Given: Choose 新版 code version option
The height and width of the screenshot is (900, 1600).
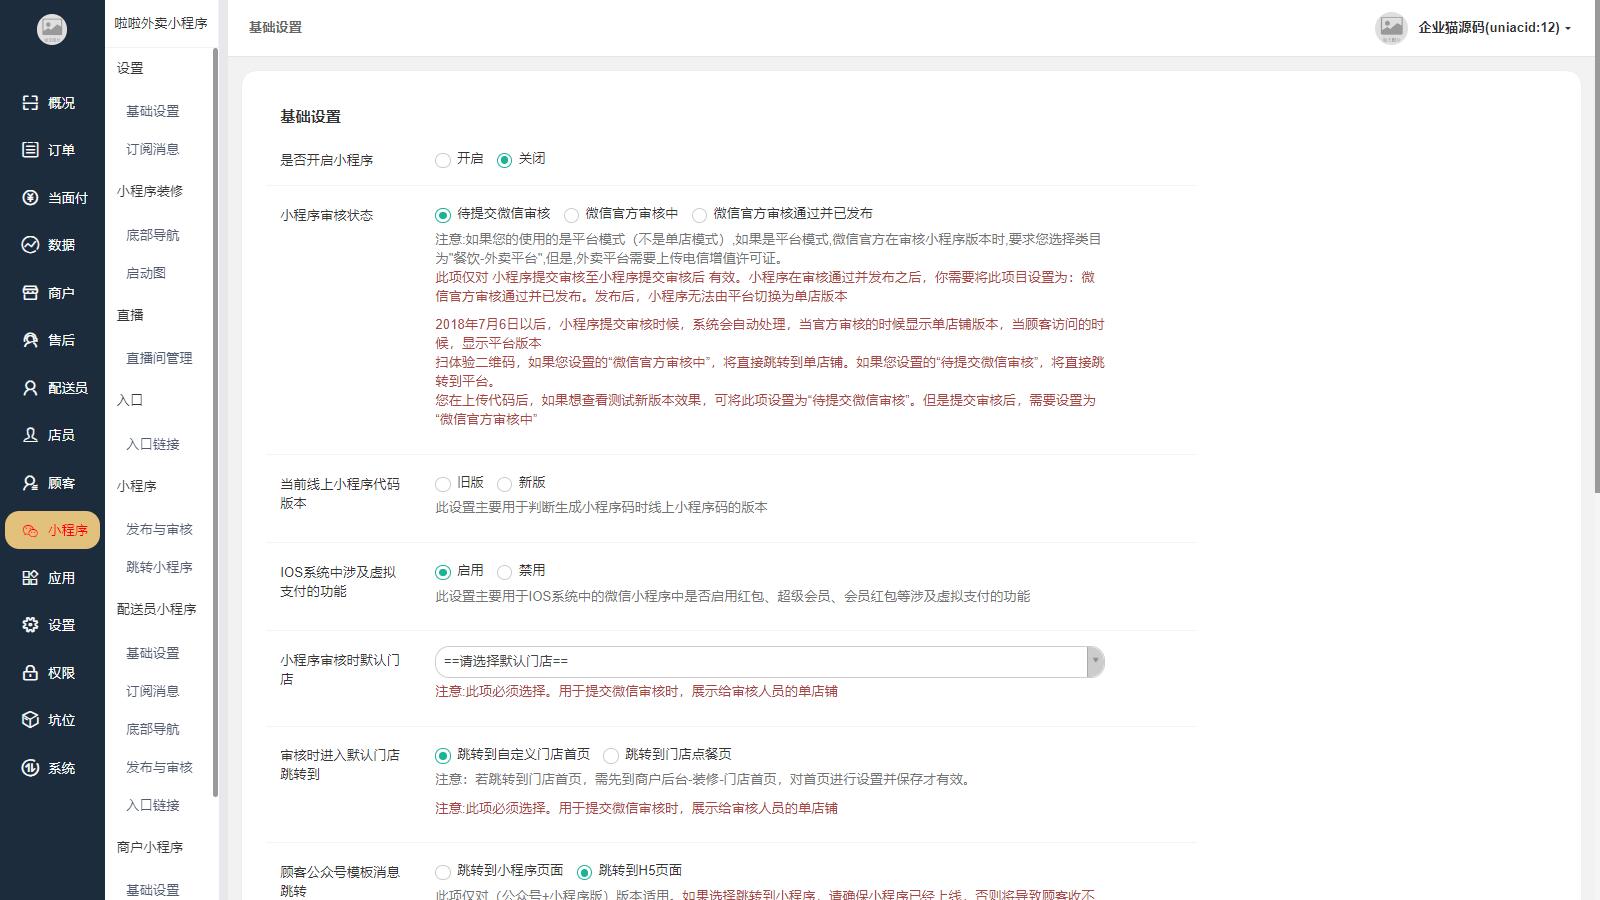Looking at the screenshot, I should (x=504, y=484).
